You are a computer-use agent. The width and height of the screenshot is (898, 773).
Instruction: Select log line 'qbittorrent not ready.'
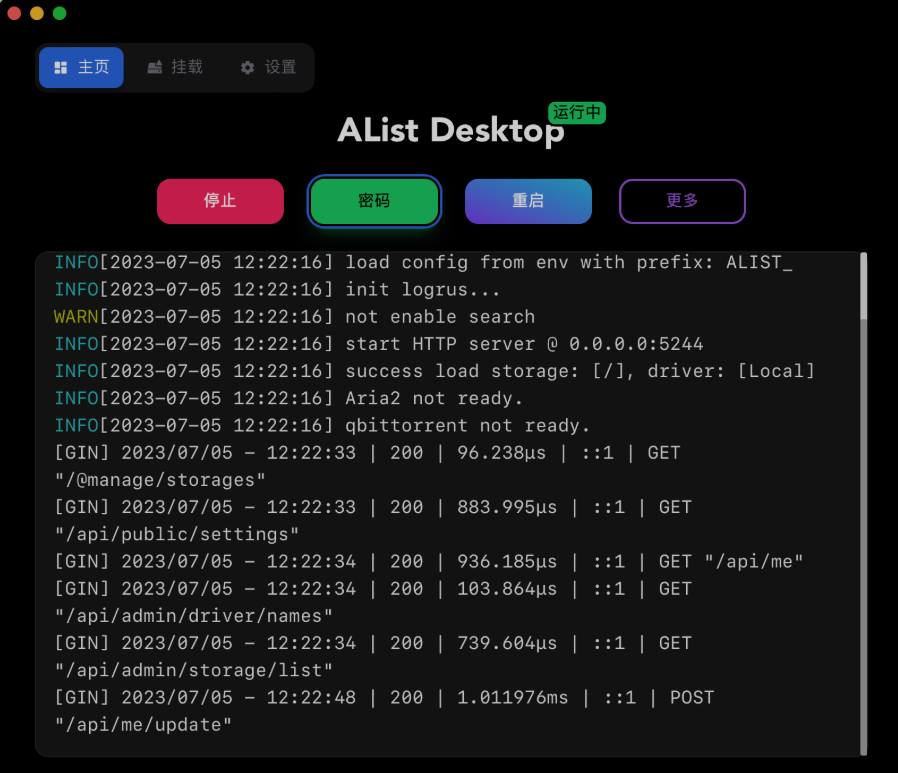tap(322, 425)
